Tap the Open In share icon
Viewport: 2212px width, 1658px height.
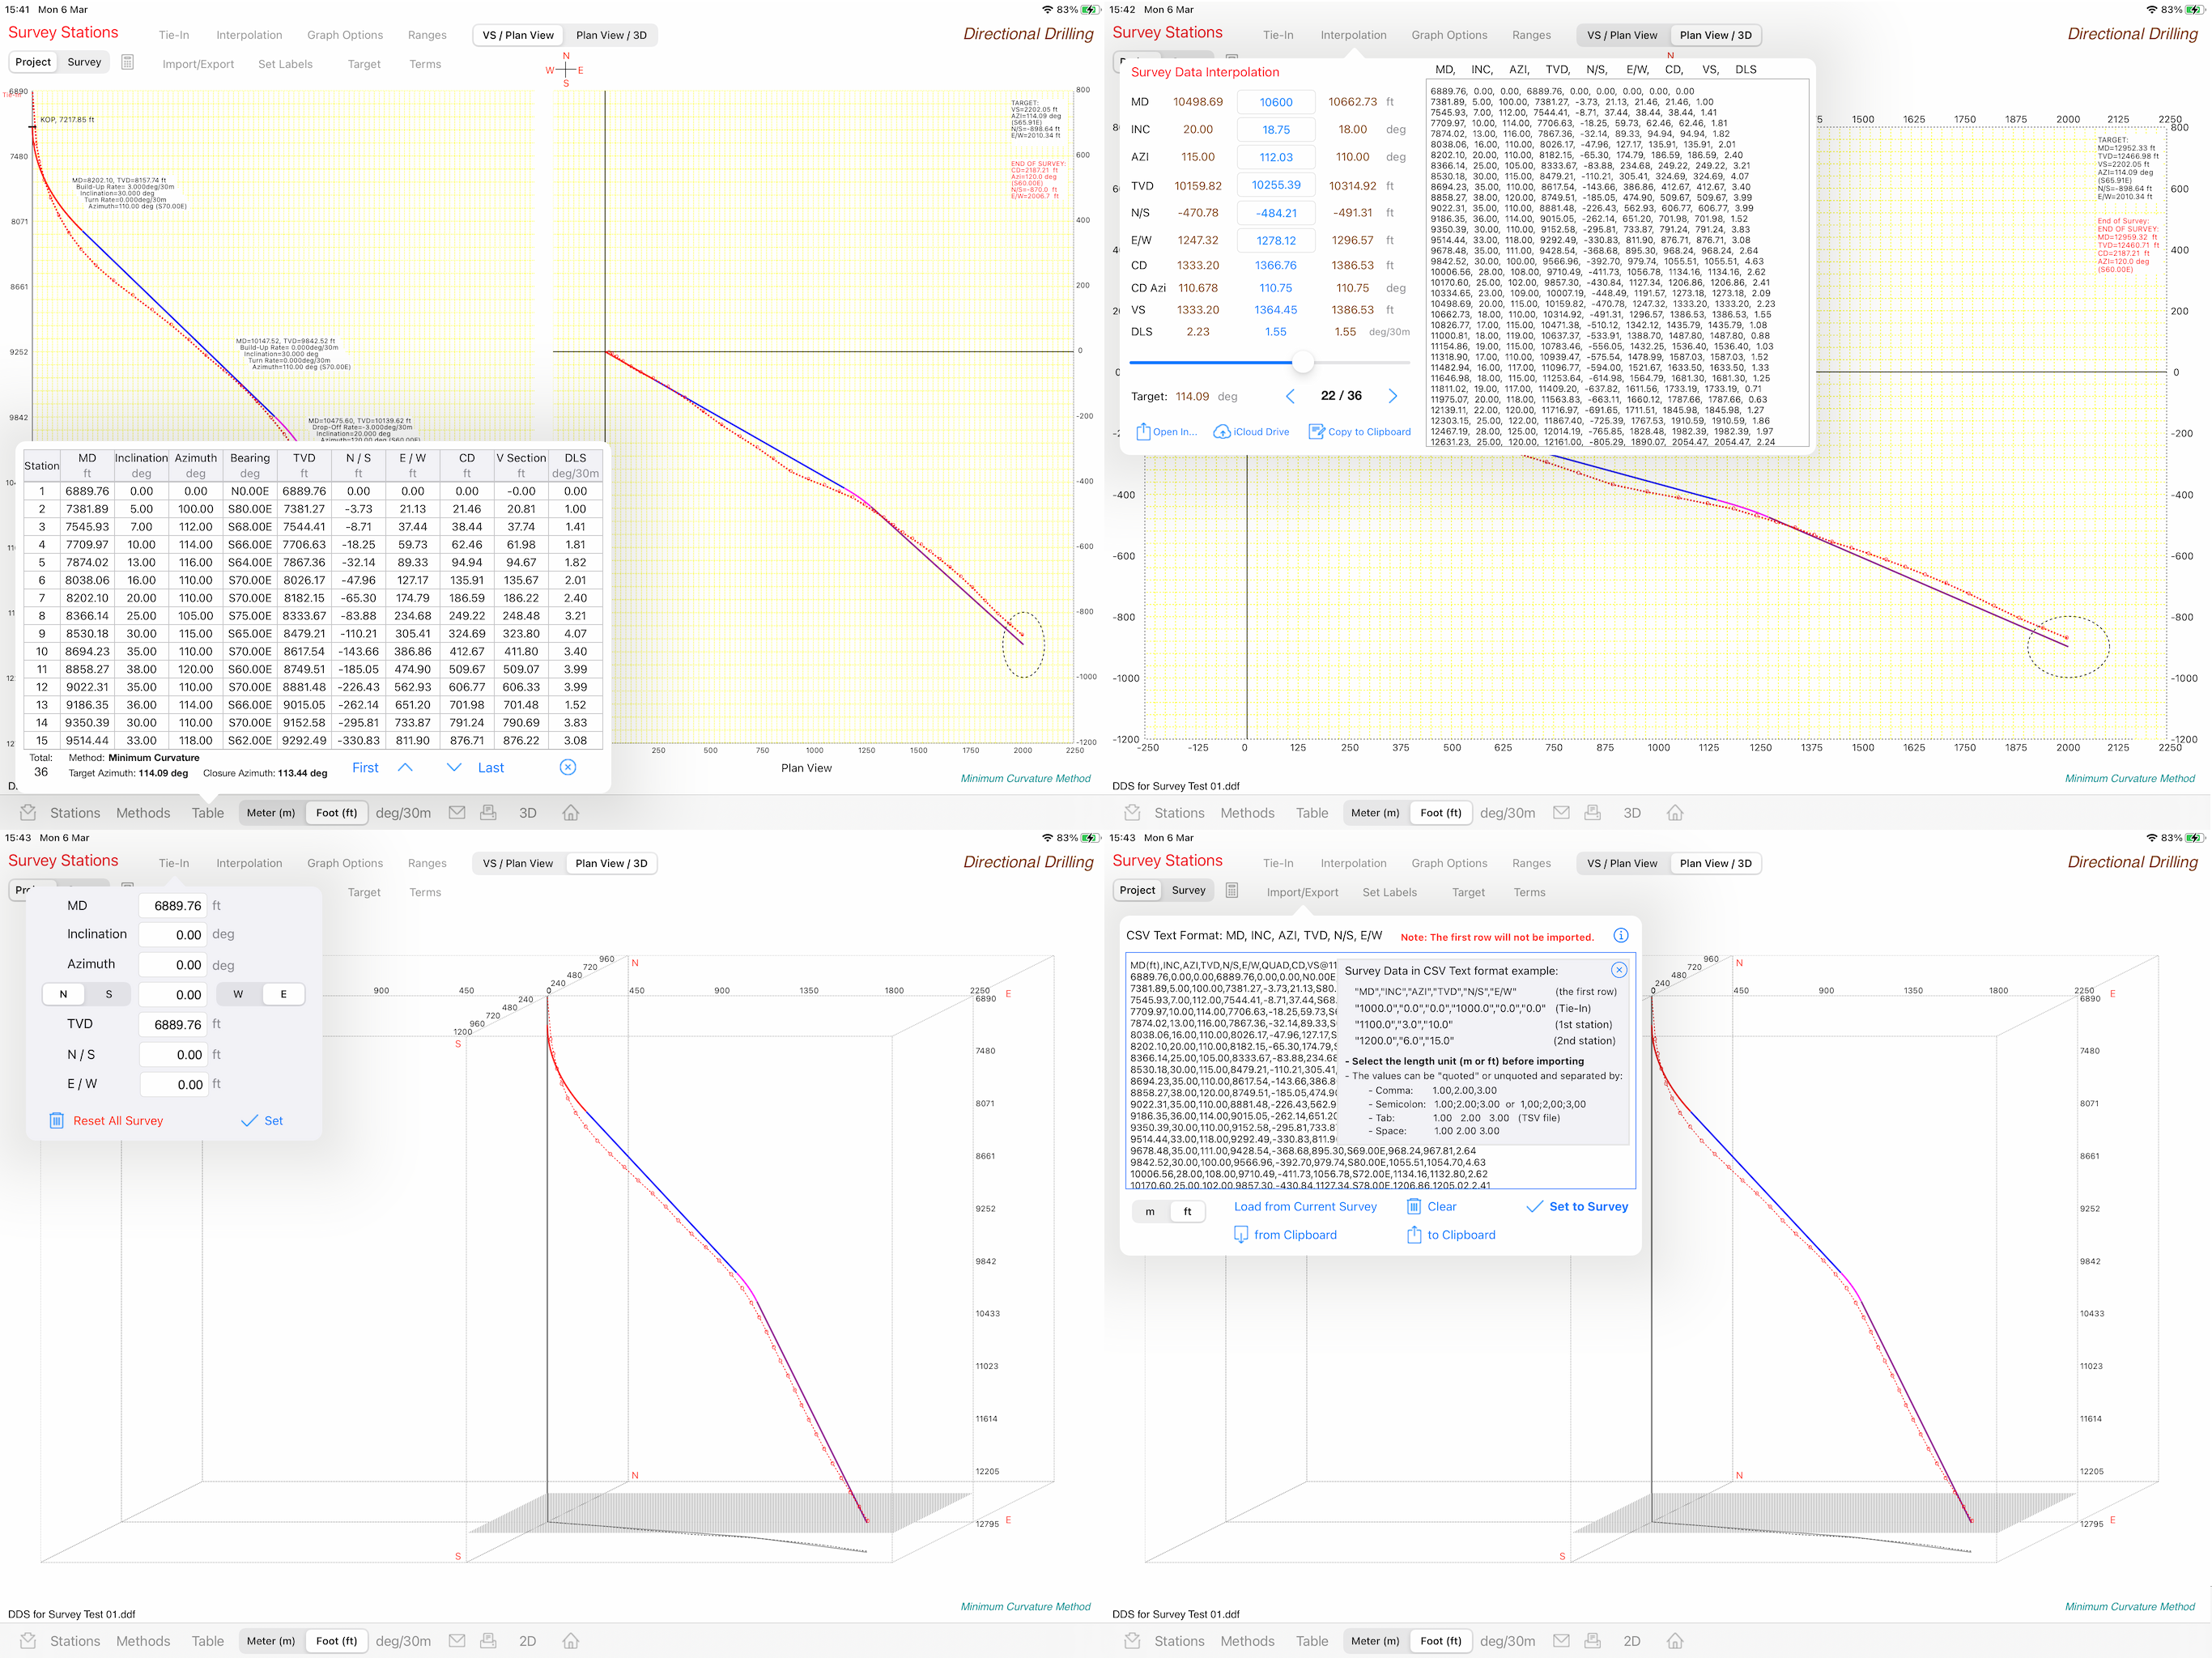[x=1143, y=432]
